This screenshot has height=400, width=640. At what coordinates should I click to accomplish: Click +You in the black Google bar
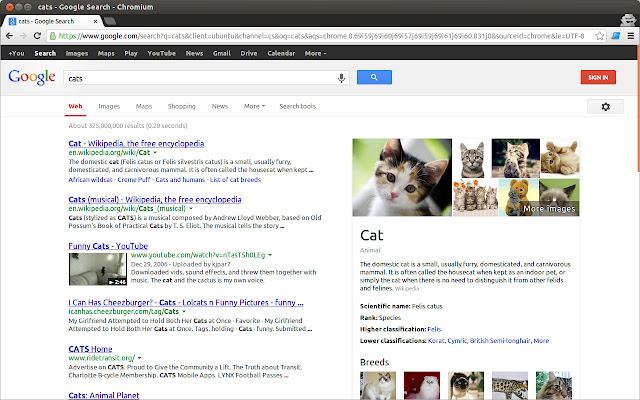pos(16,53)
